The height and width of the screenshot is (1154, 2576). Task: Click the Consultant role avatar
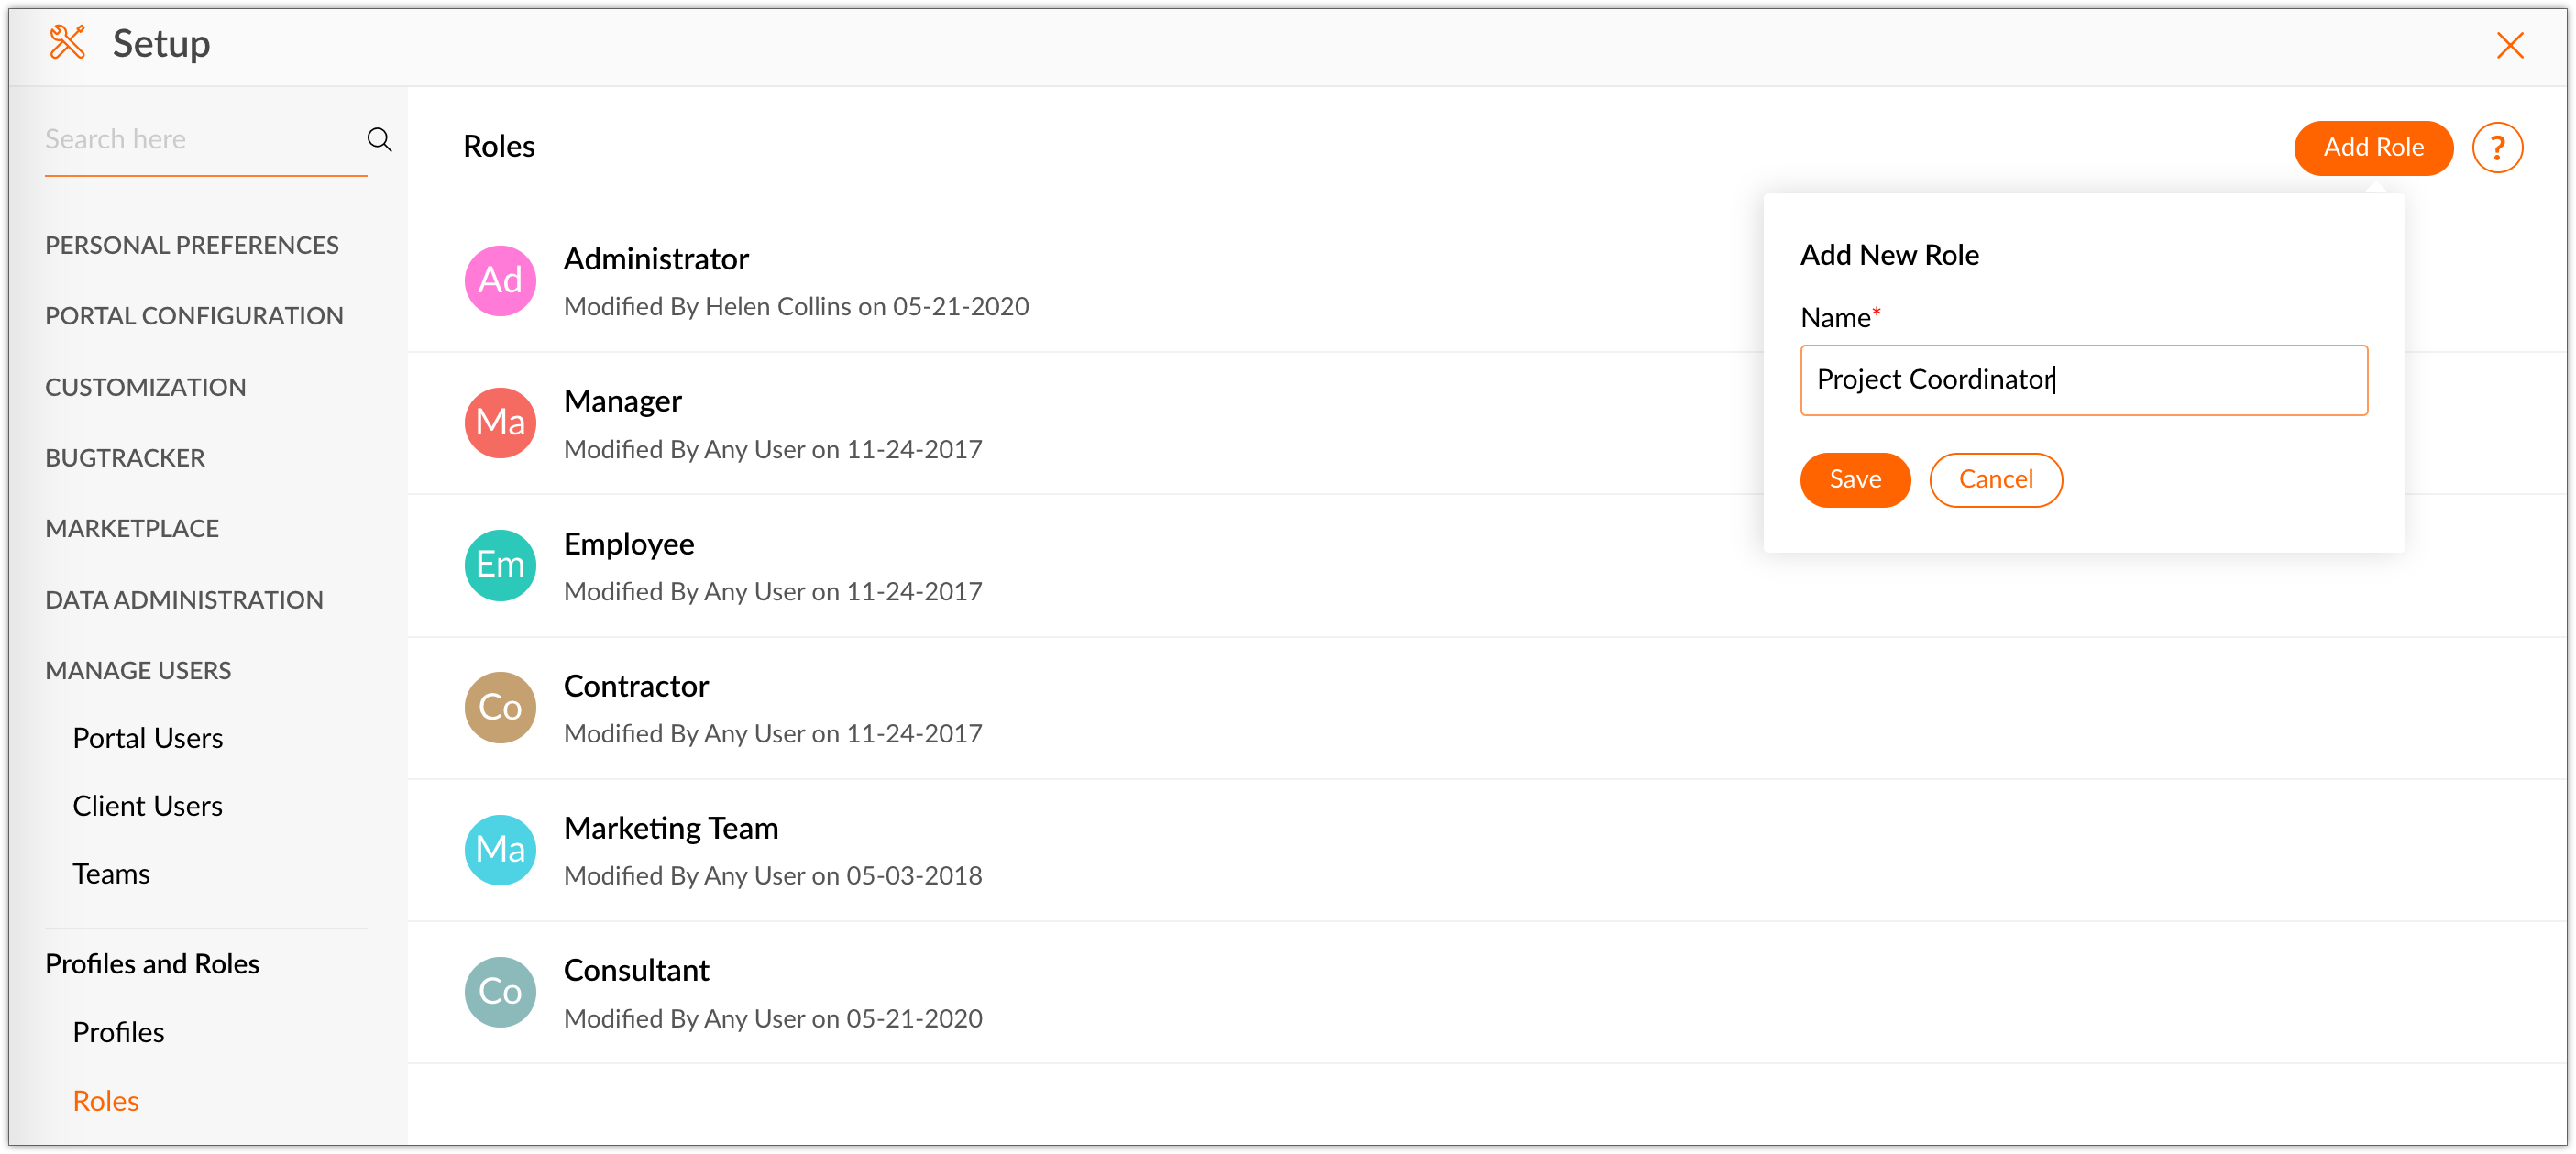(x=500, y=991)
